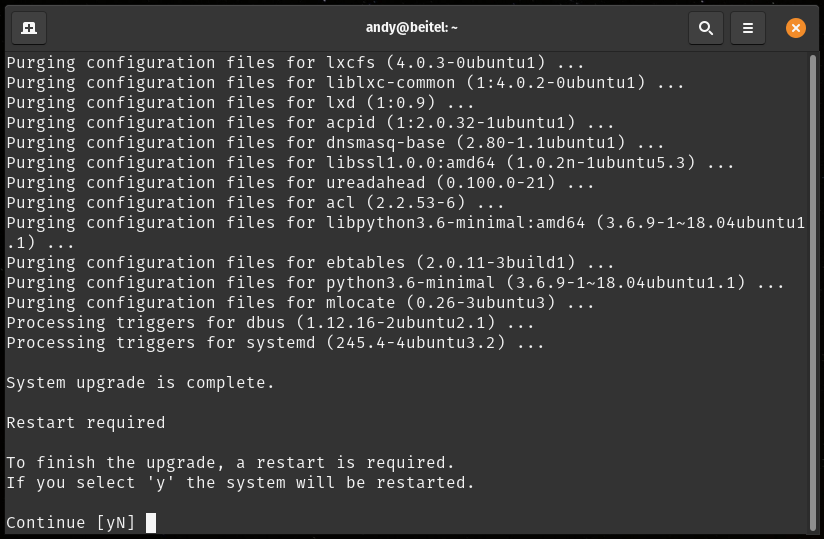The image size is (824, 539).
Task: Click the mlocate purge output line
Action: pyautogui.click(x=300, y=303)
